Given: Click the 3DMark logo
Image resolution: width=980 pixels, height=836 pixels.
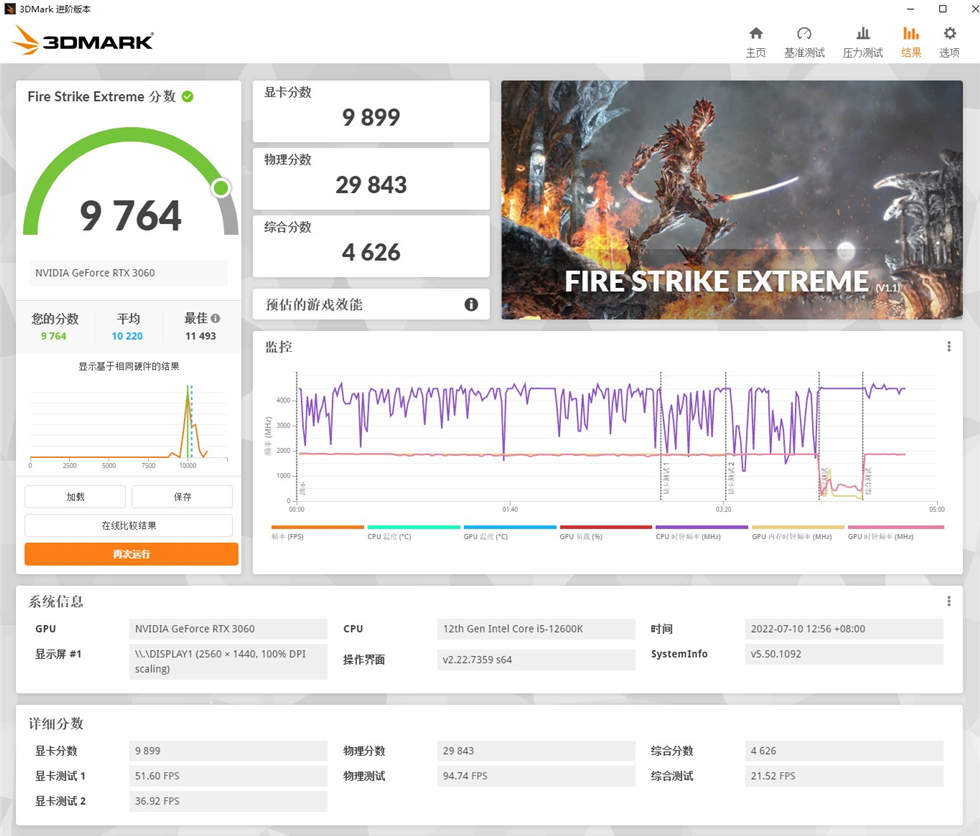Looking at the screenshot, I should pos(82,41).
